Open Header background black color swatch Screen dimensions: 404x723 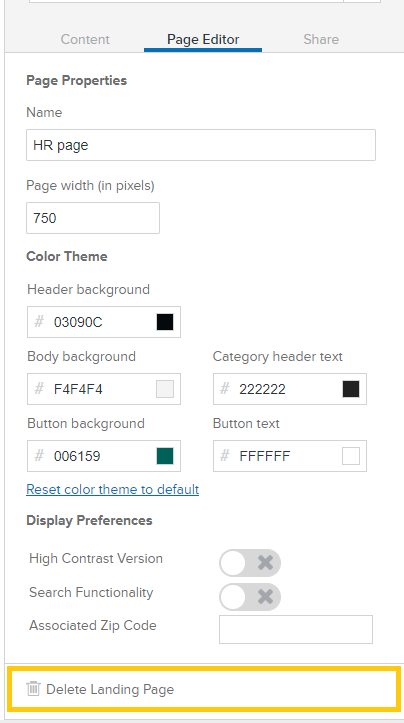click(165, 322)
